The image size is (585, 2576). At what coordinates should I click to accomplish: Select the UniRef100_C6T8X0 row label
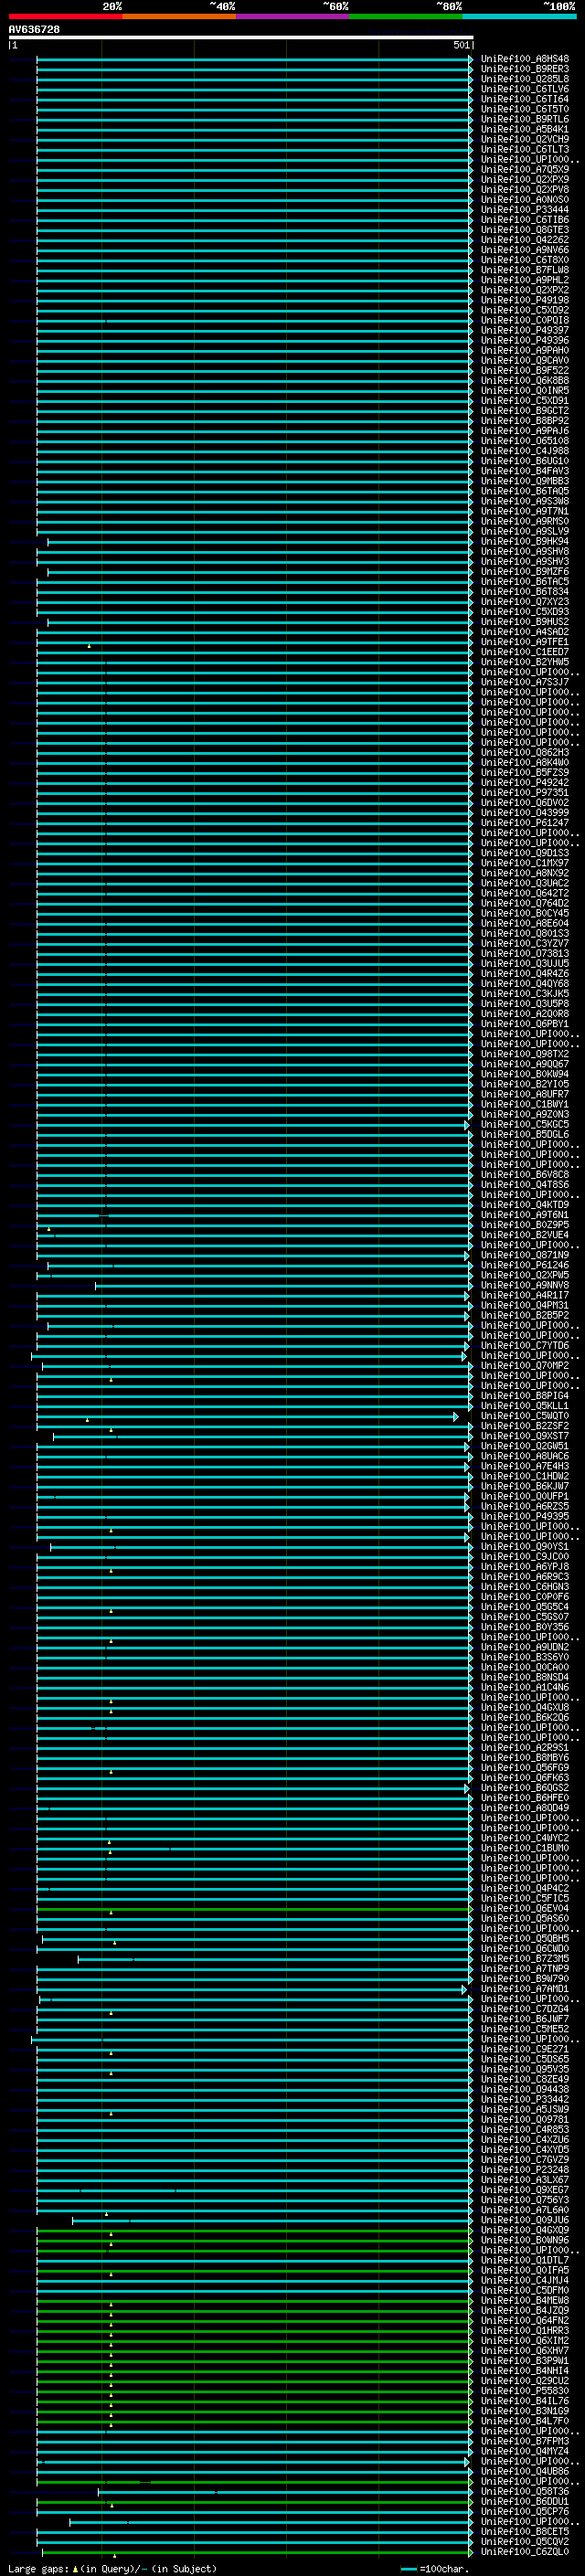point(525,260)
